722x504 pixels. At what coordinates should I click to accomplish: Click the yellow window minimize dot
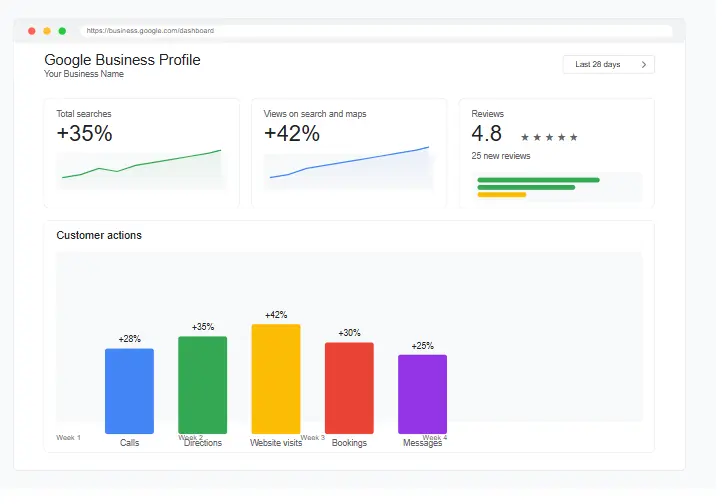[47, 31]
